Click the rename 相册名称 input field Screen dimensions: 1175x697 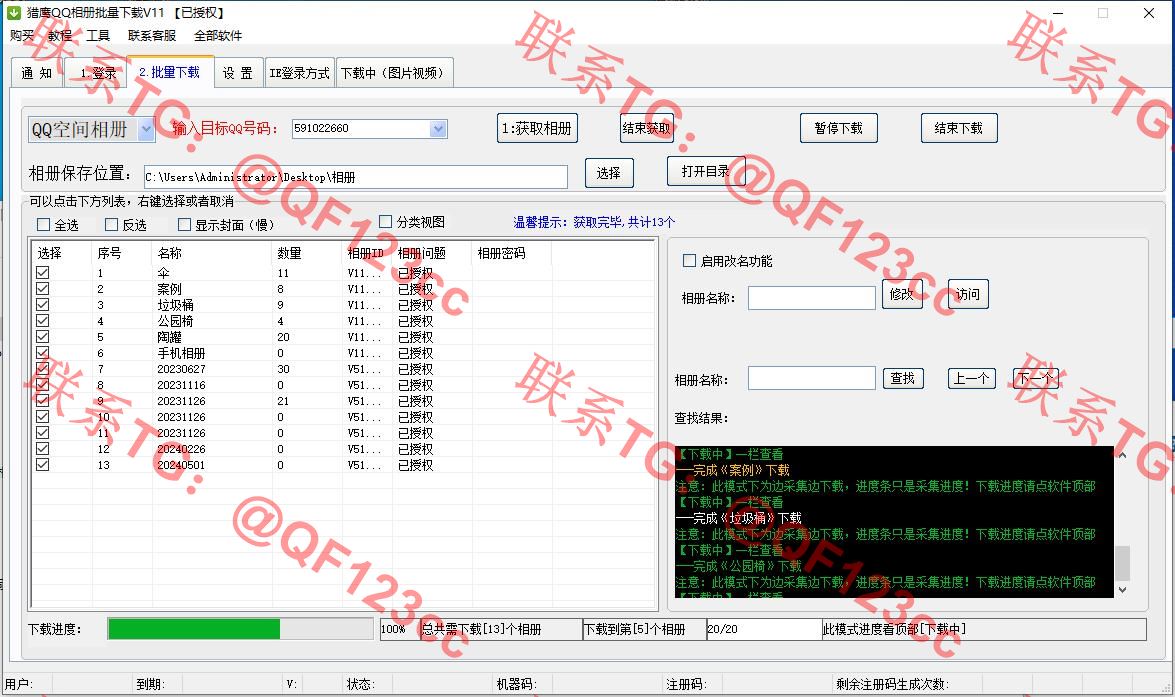812,298
